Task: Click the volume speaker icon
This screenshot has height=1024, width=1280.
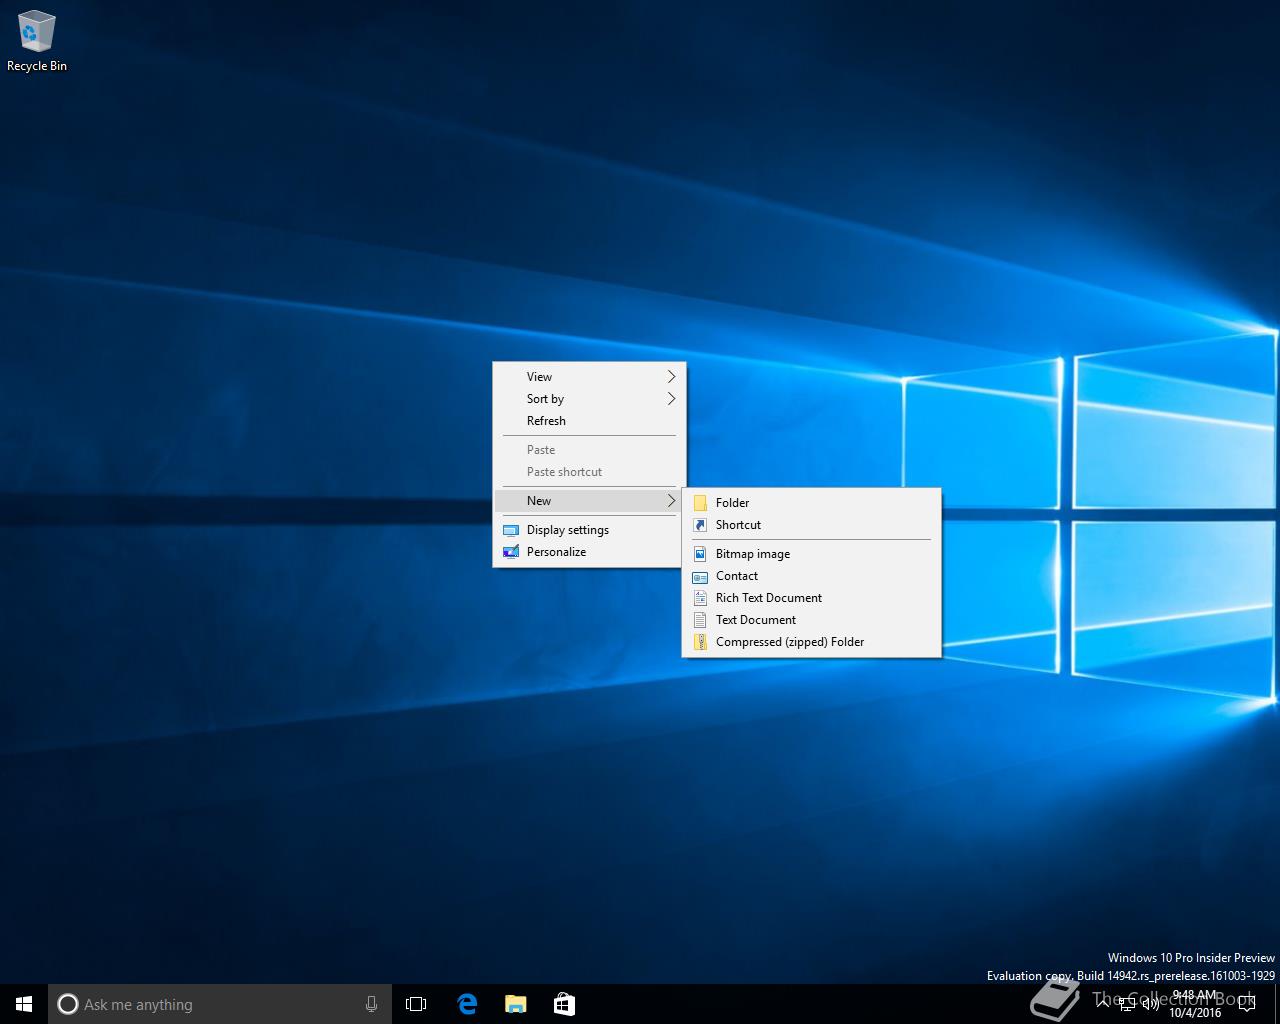Action: point(1151,1003)
